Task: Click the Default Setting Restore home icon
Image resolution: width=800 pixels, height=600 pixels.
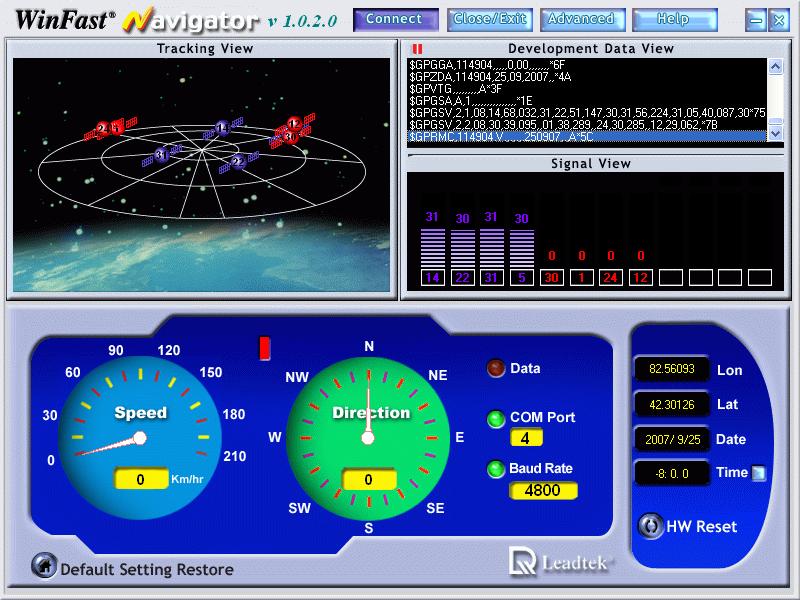Action: 44,565
